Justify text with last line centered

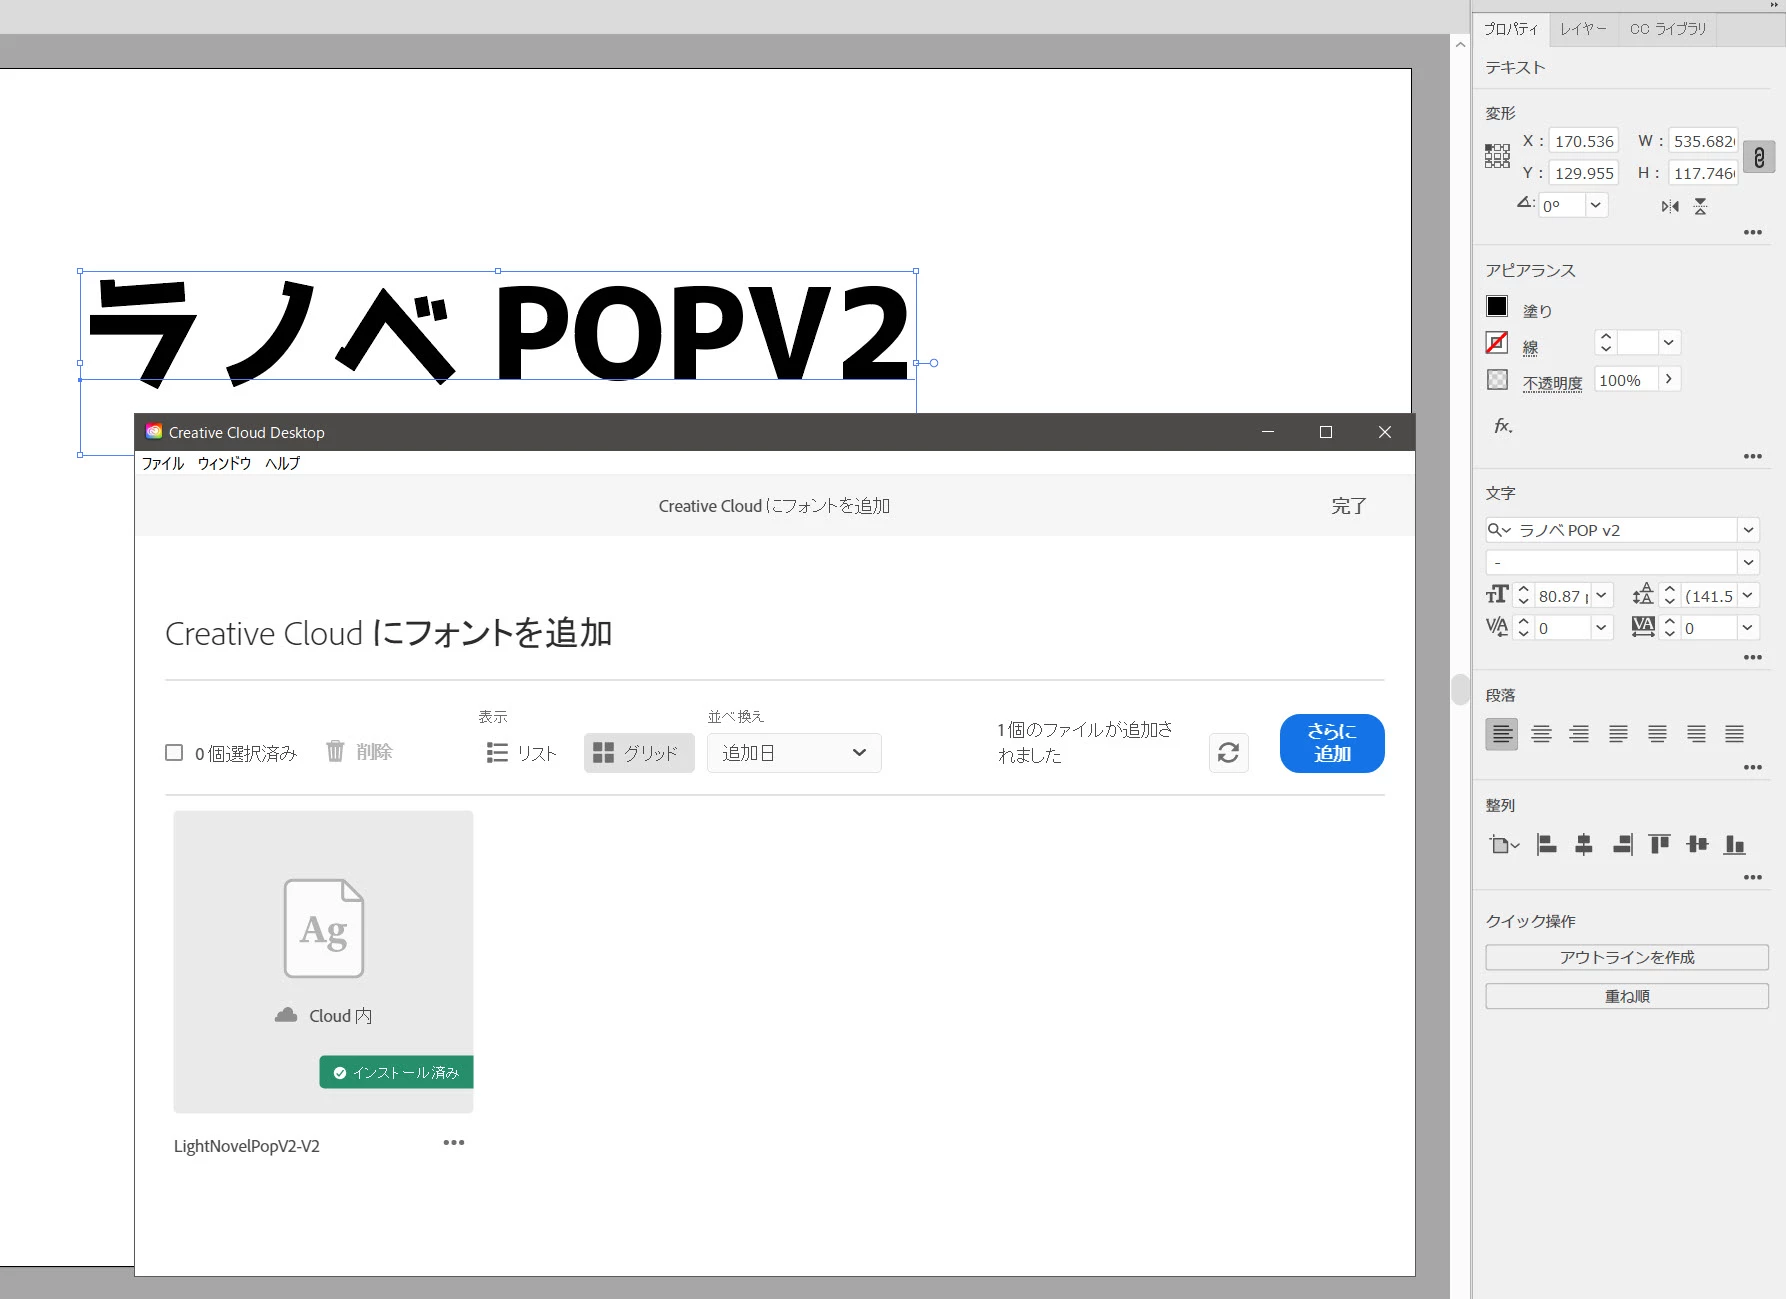[x=1657, y=734]
